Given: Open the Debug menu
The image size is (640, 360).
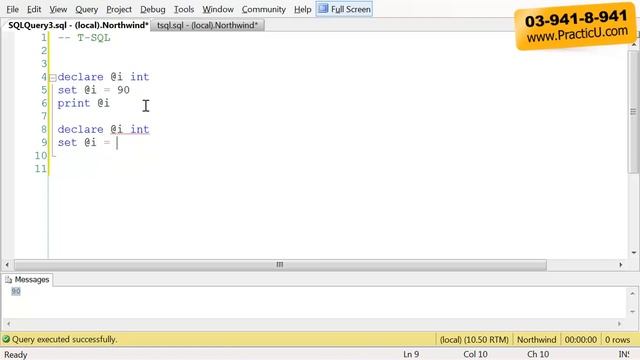Looking at the screenshot, I should coord(153,9).
